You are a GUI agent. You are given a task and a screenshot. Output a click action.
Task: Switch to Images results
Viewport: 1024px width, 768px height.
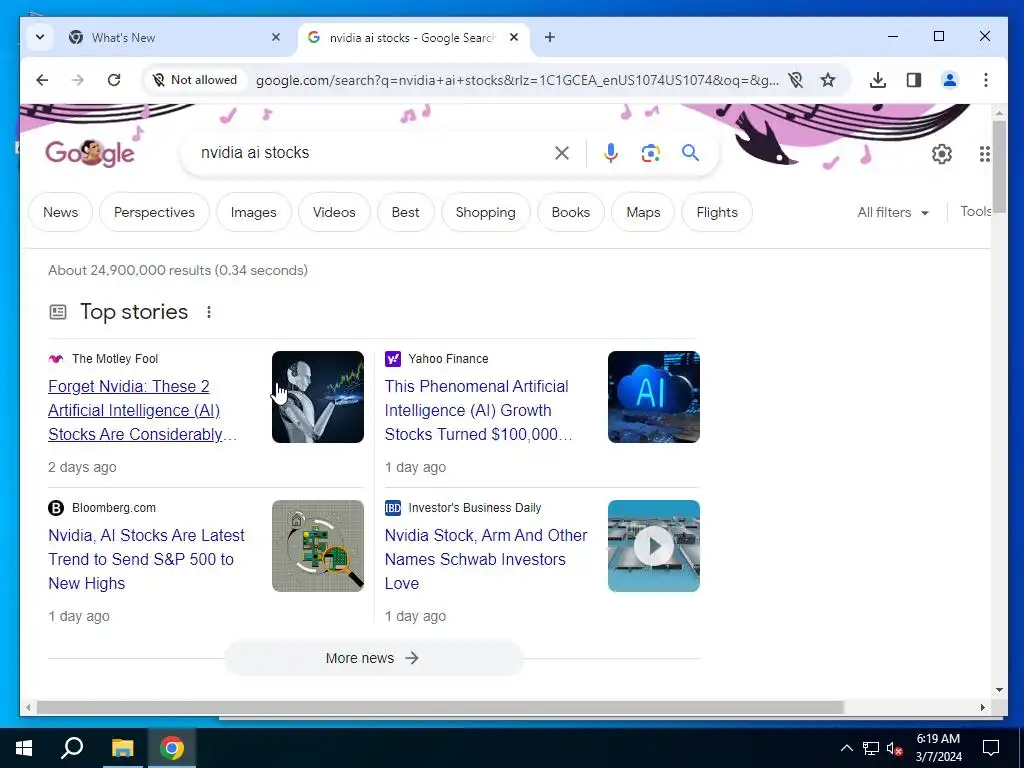pos(253,212)
